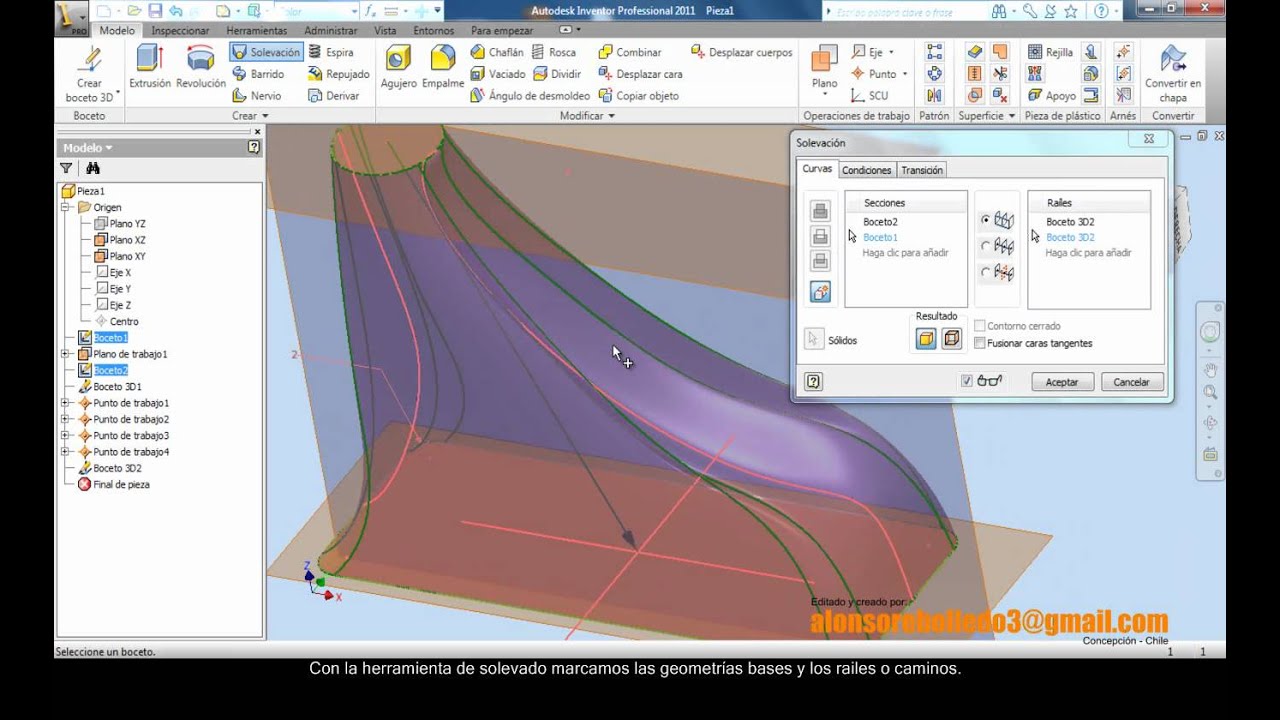Click Desplazar cara tool
1280x720 pixels.
[640, 74]
